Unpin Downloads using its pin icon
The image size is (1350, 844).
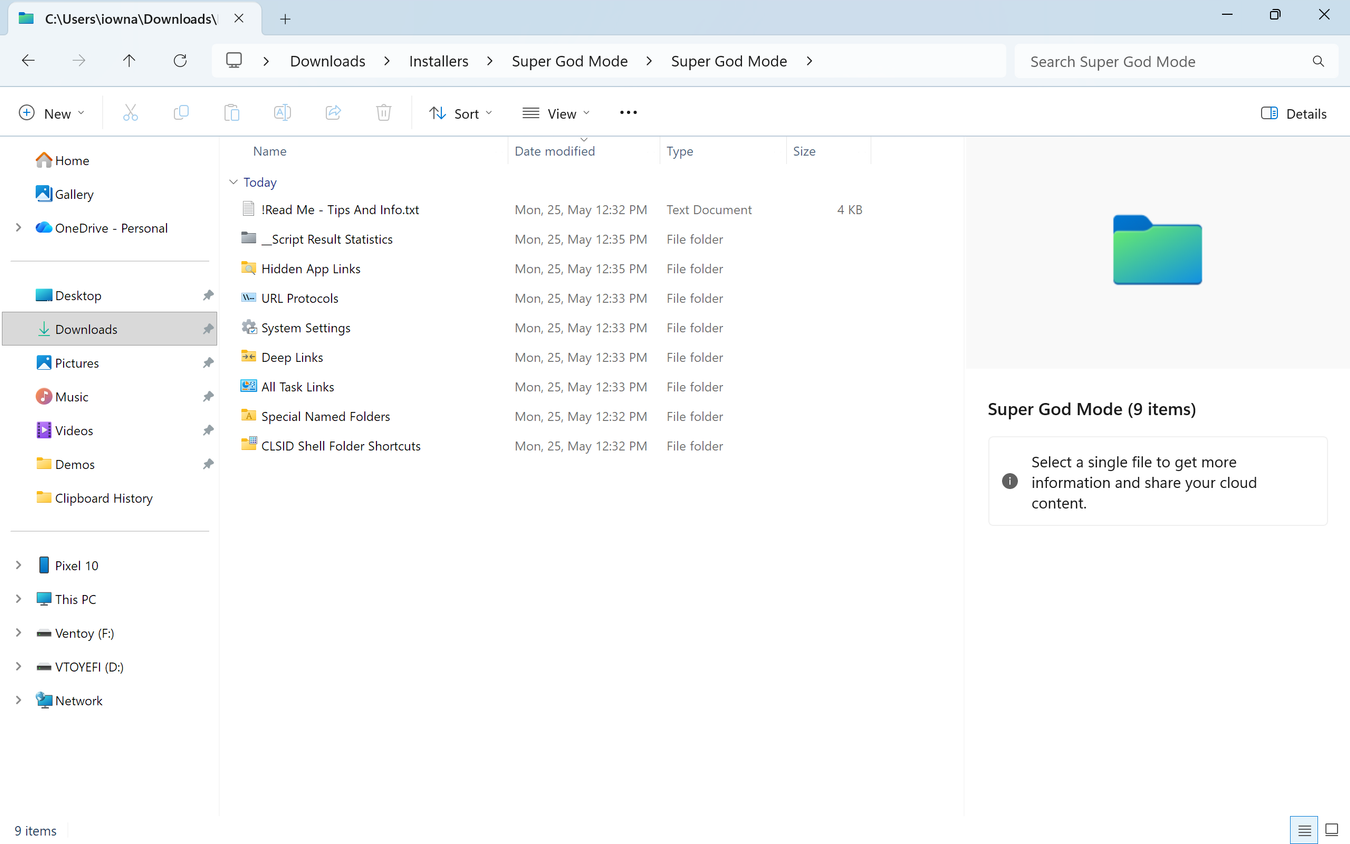208,329
